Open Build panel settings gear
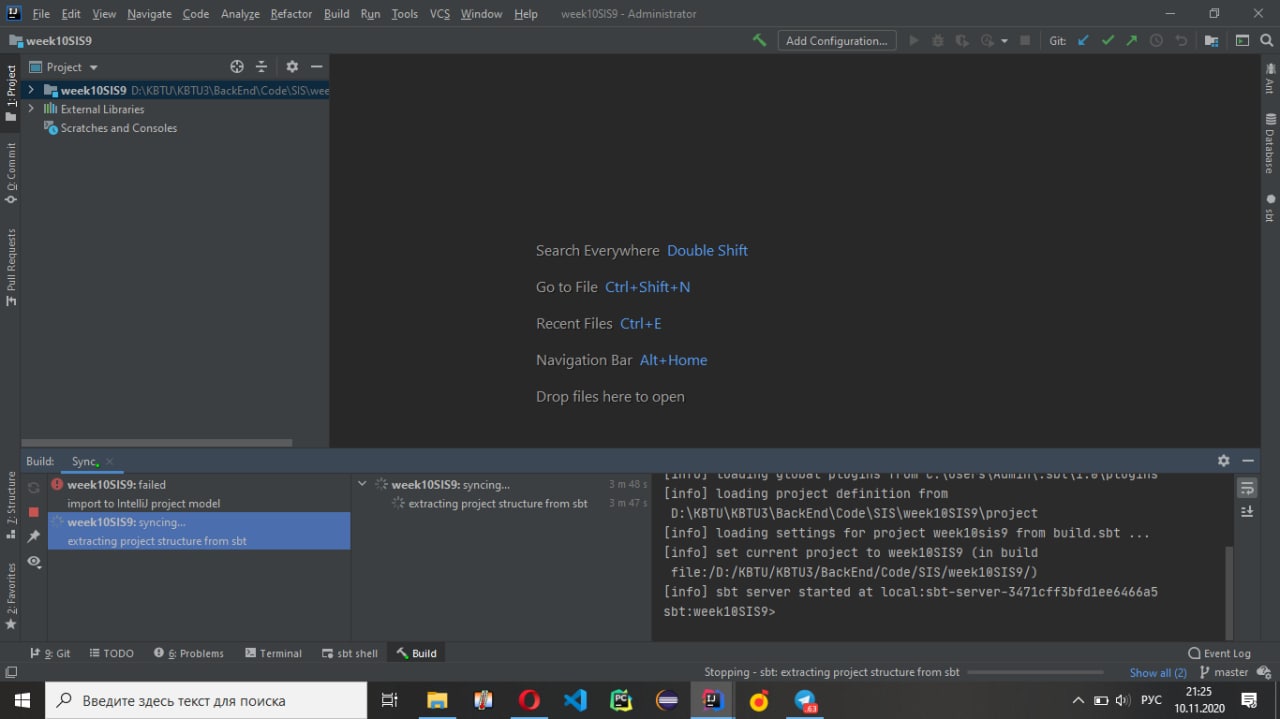1280x719 pixels. tap(1223, 461)
